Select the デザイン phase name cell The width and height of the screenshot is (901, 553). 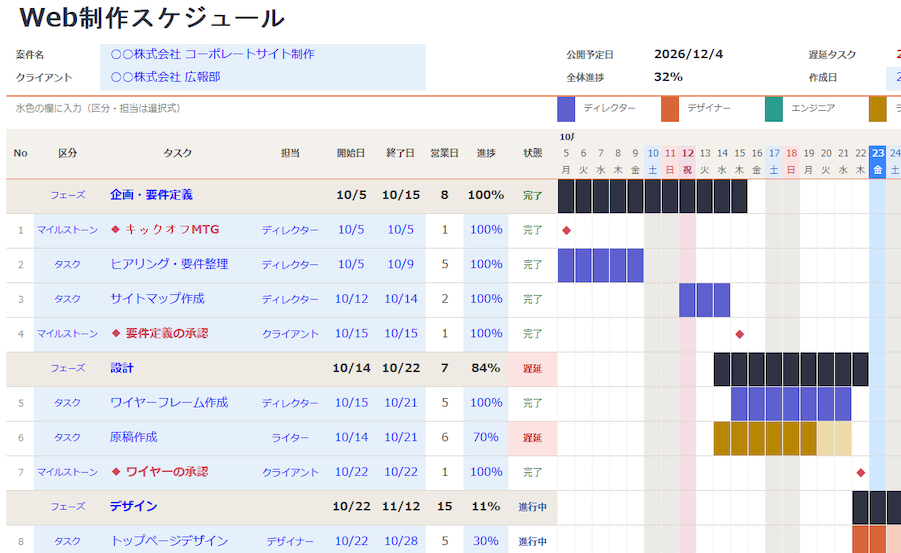point(133,506)
